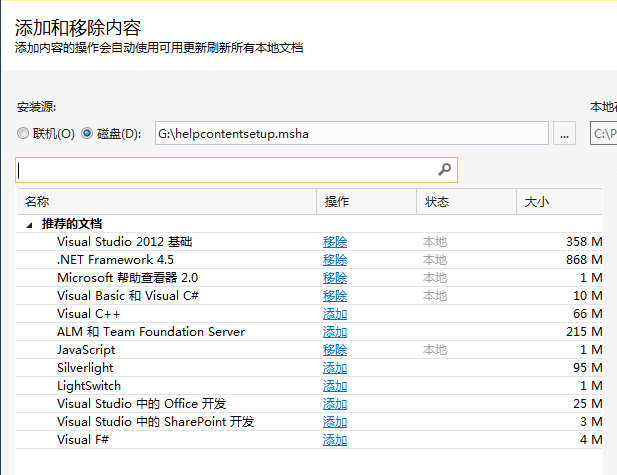The image size is (617, 475).
Task: Sort by the 操作 column header
Action: pyautogui.click(x=366, y=201)
